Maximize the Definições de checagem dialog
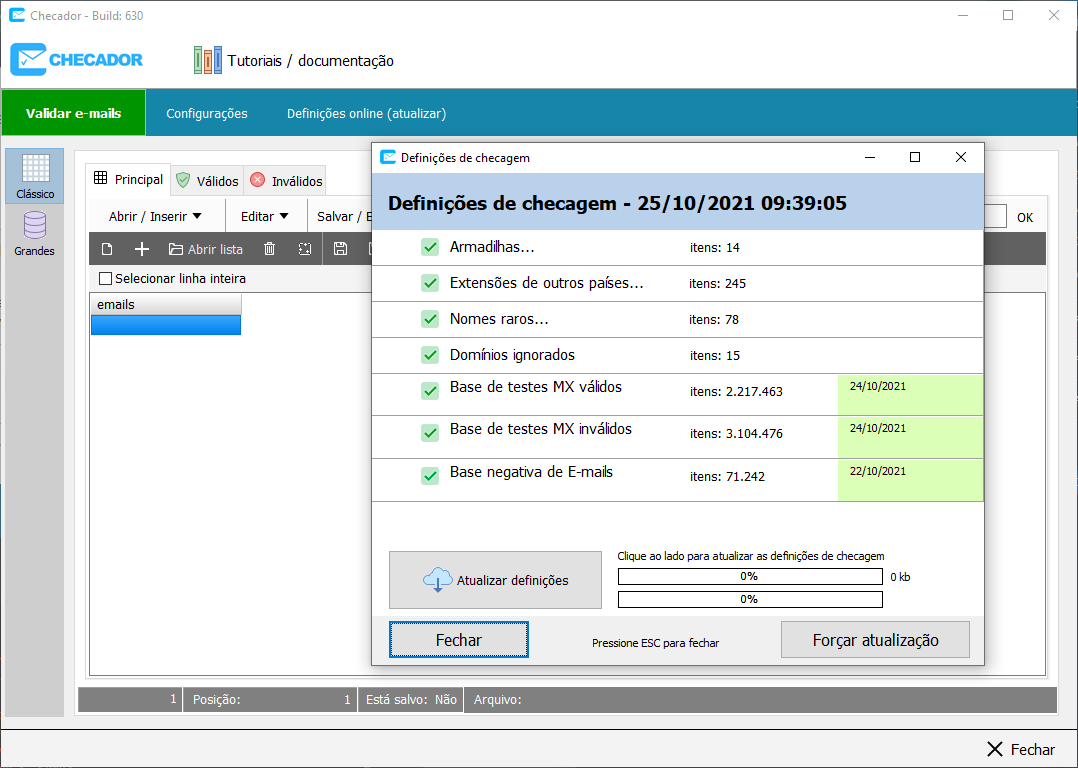This screenshot has width=1078, height=768. (914, 157)
